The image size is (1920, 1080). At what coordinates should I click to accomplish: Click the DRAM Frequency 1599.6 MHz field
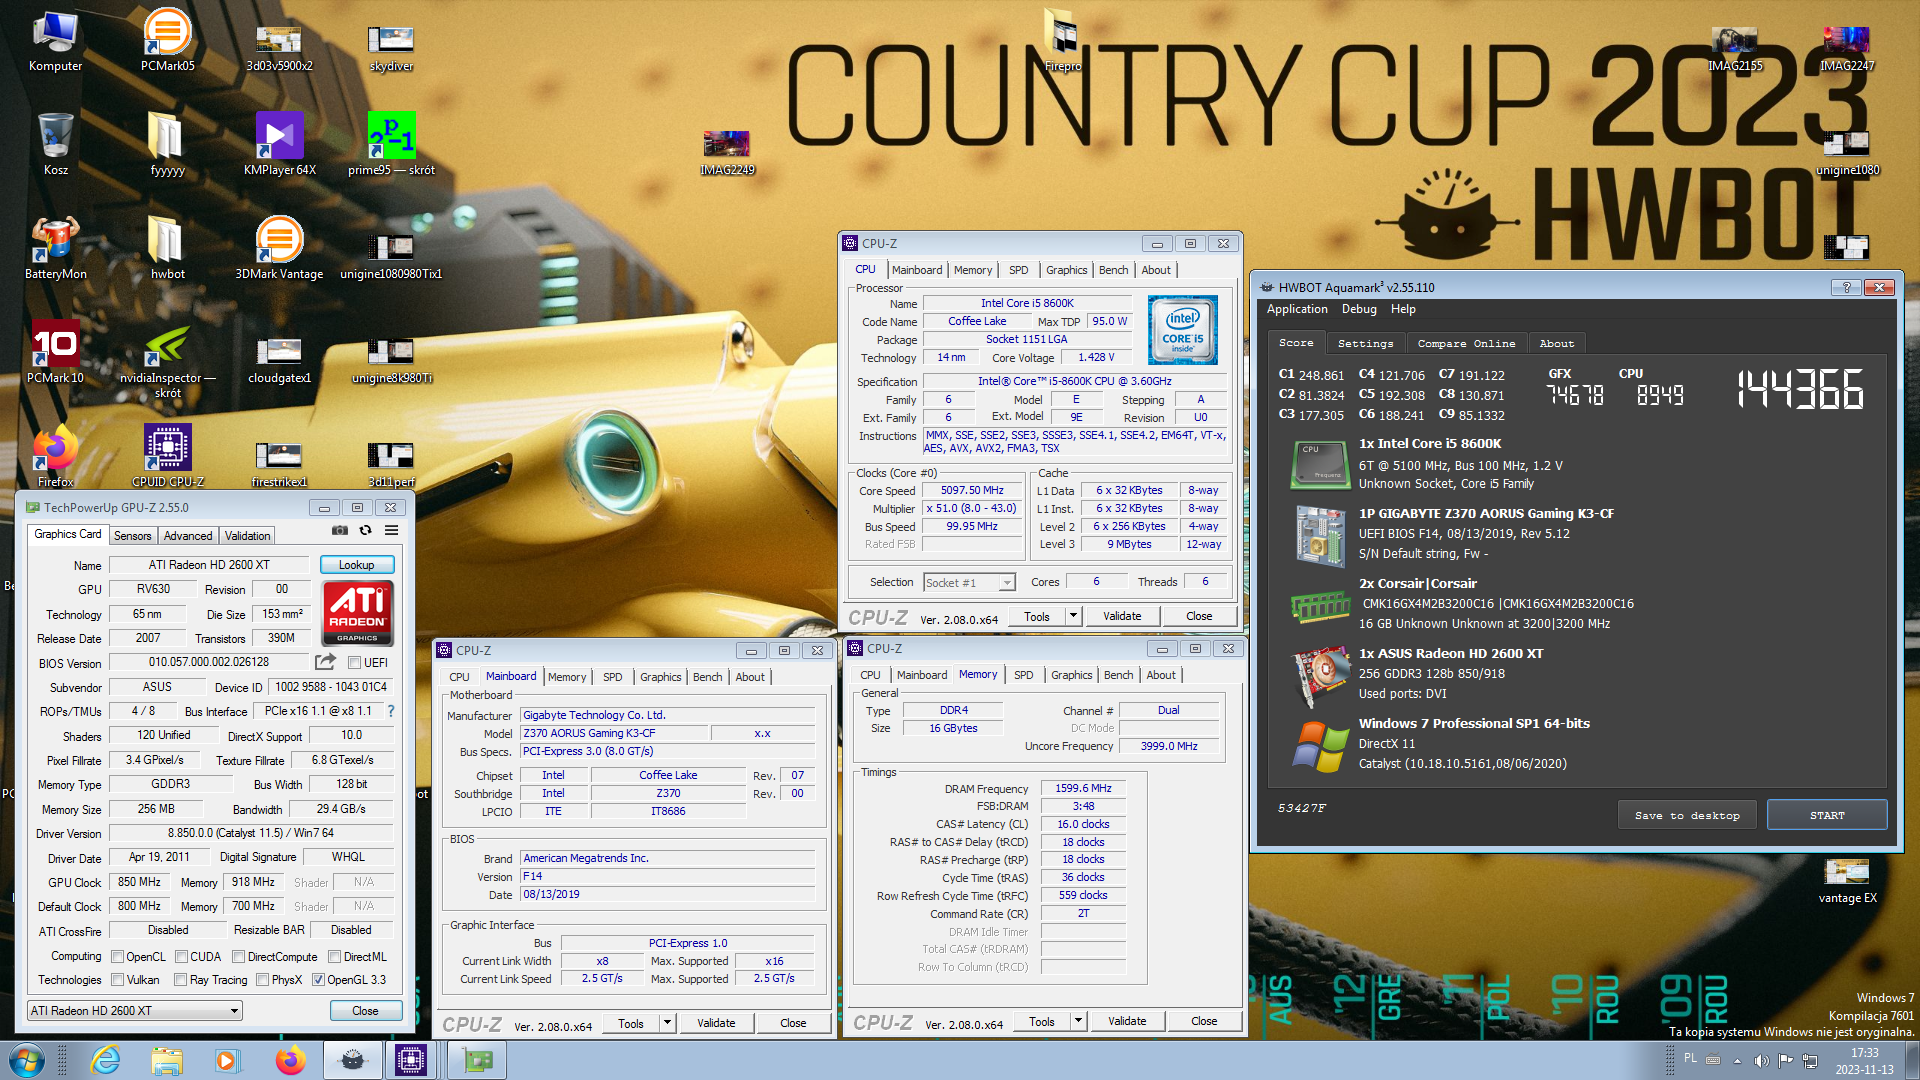point(1083,788)
